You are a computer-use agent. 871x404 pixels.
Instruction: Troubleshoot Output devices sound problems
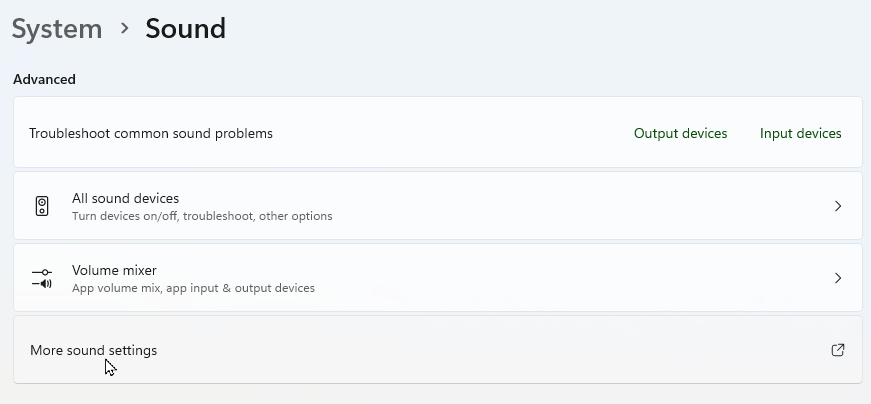[x=680, y=133]
